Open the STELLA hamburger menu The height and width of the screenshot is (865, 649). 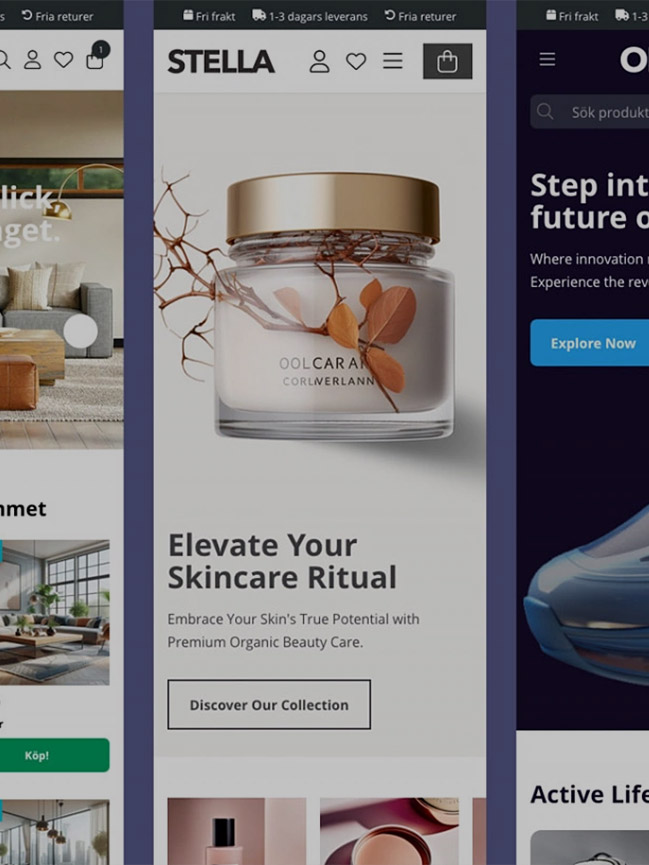click(x=393, y=61)
